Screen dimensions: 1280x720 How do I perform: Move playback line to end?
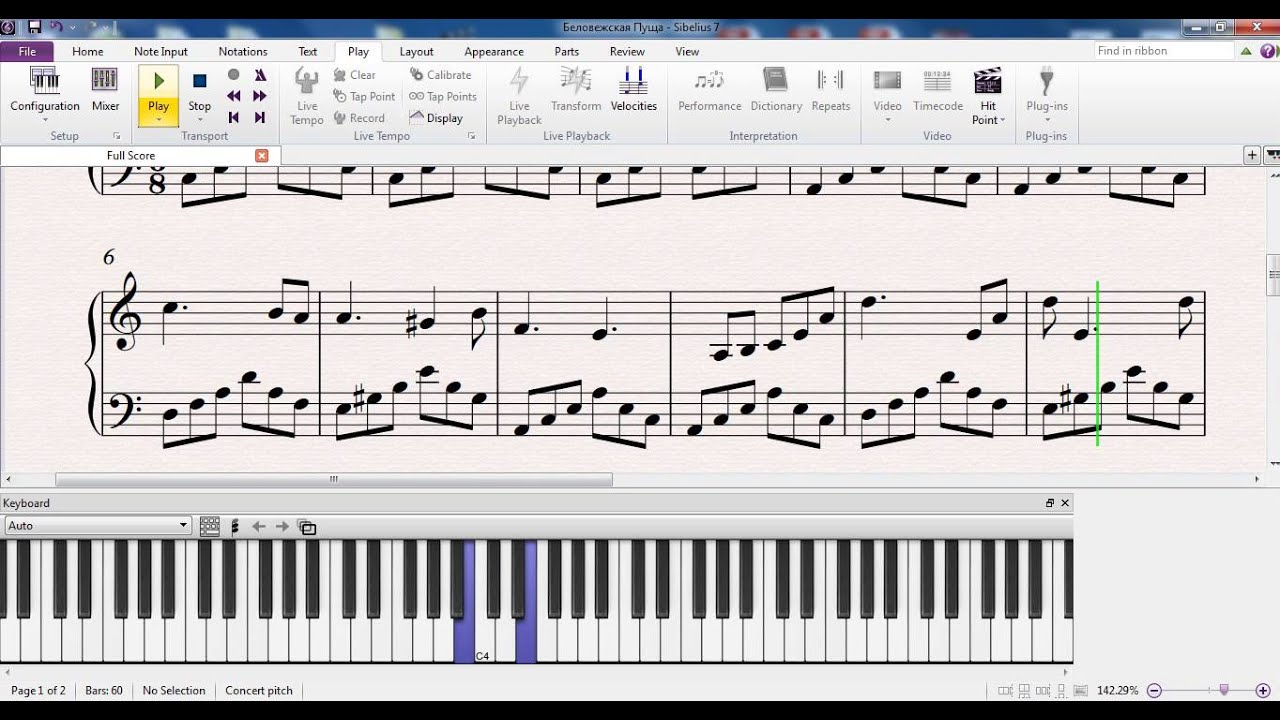(x=260, y=117)
